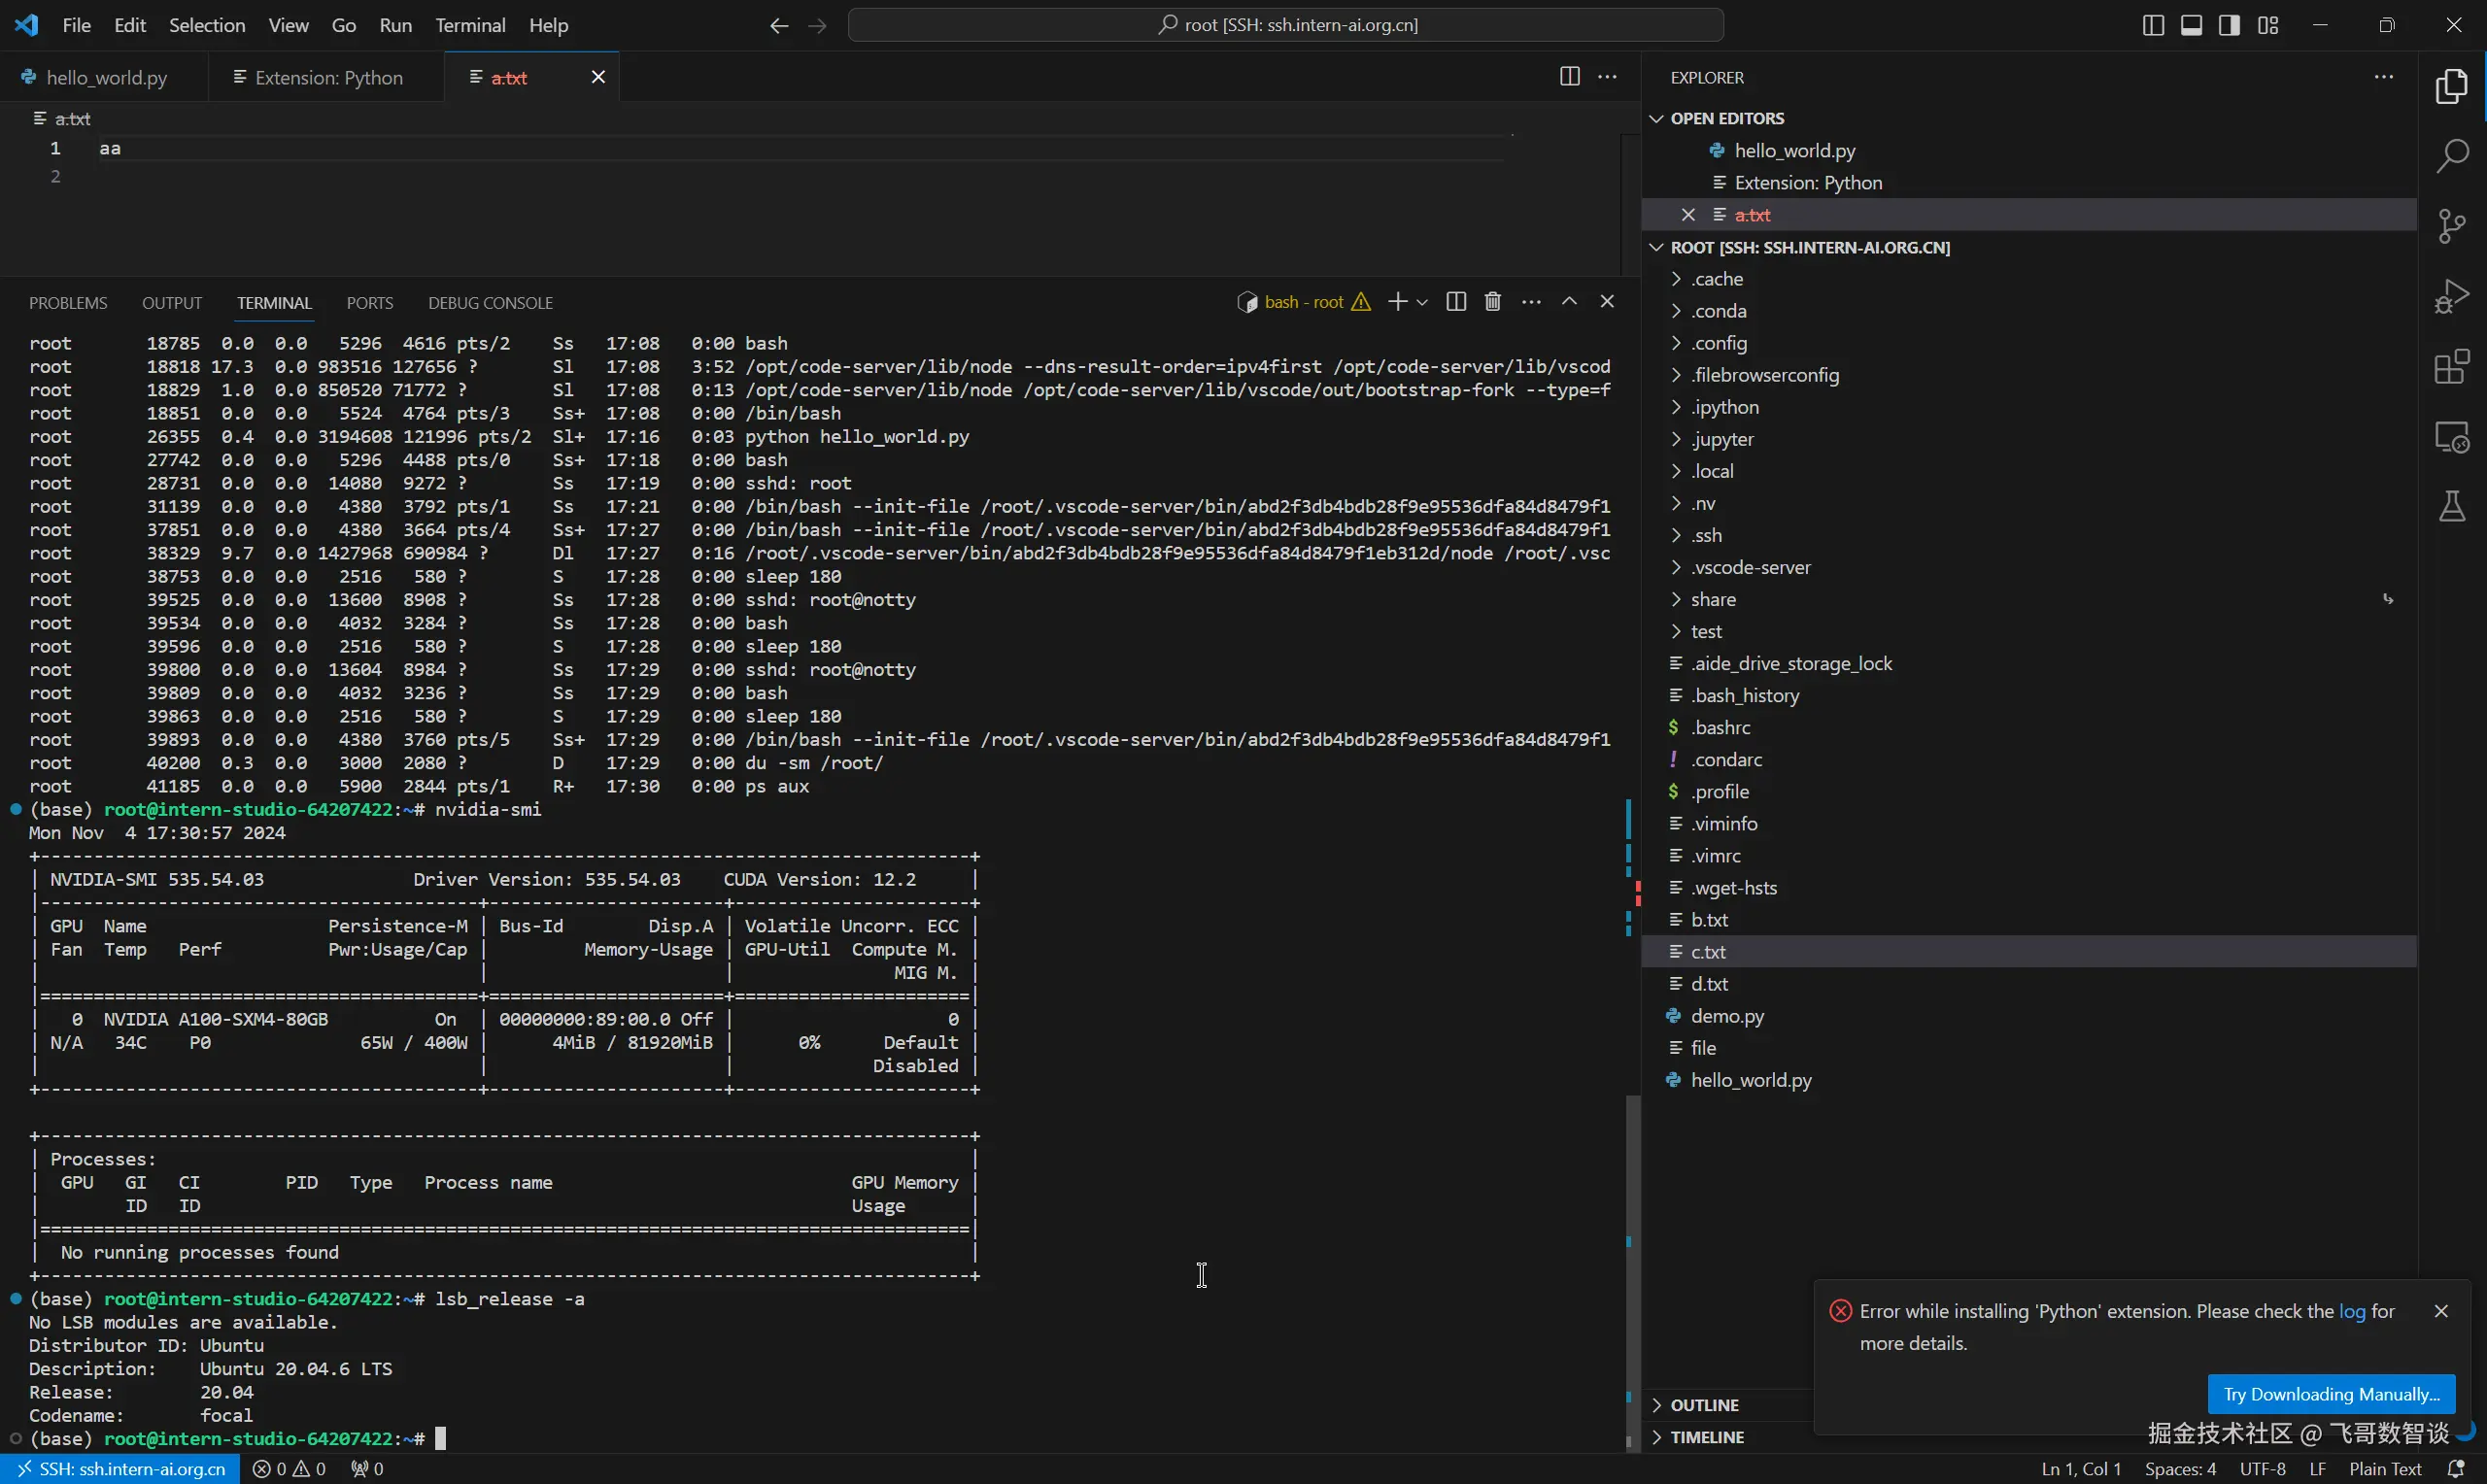Image resolution: width=2487 pixels, height=1484 pixels.
Task: Toggle the secondary side bar layout
Action: [2229, 25]
